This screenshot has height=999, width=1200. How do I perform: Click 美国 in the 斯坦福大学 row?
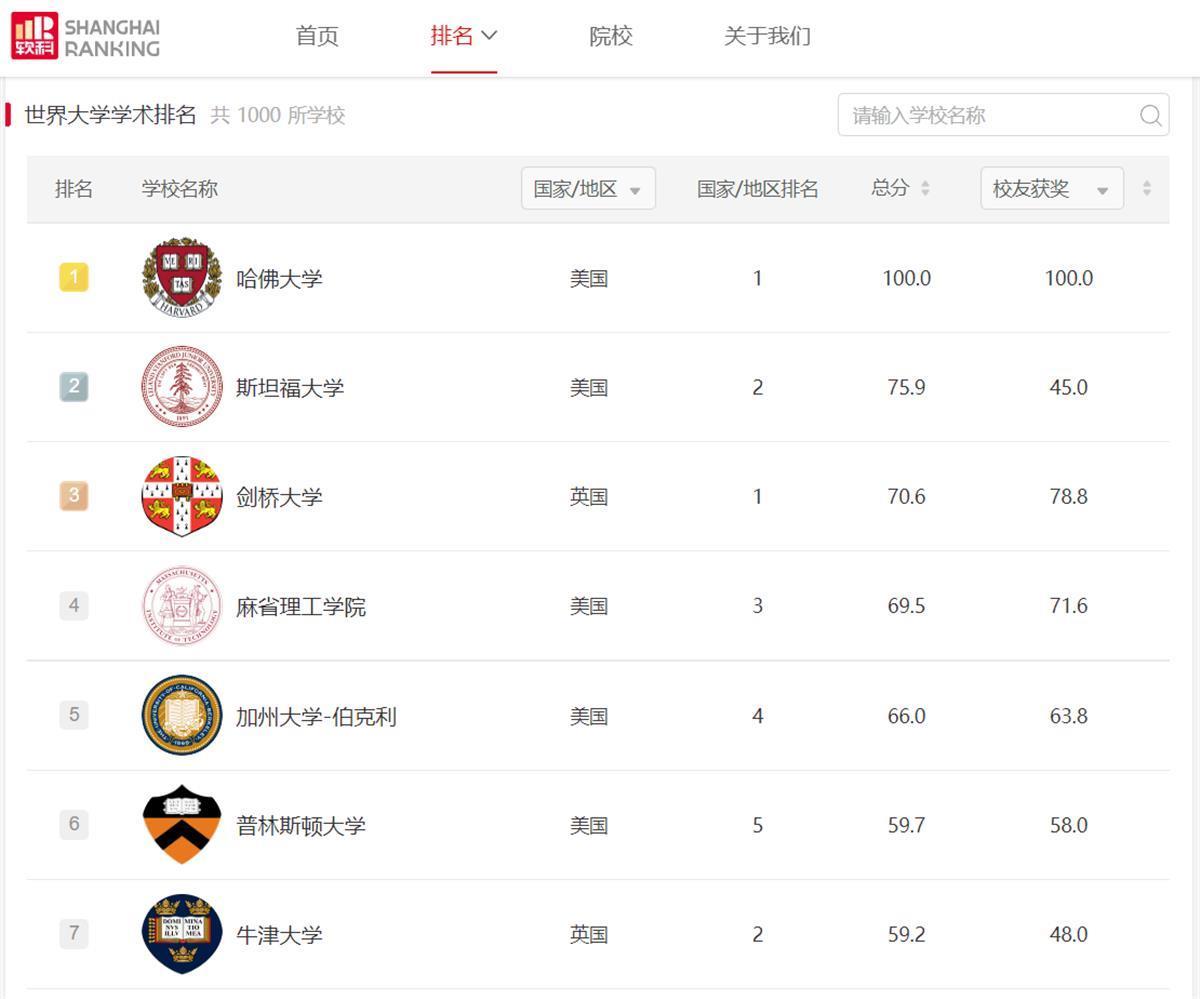(x=589, y=387)
